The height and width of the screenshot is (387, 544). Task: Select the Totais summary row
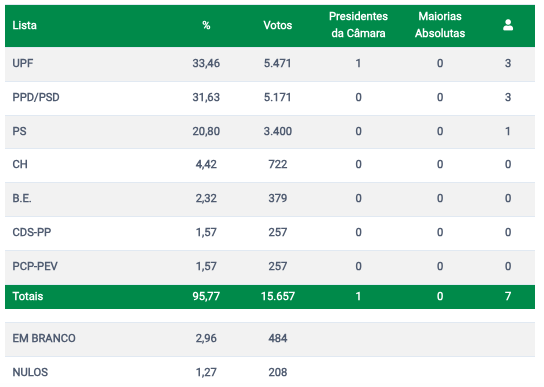(270, 296)
